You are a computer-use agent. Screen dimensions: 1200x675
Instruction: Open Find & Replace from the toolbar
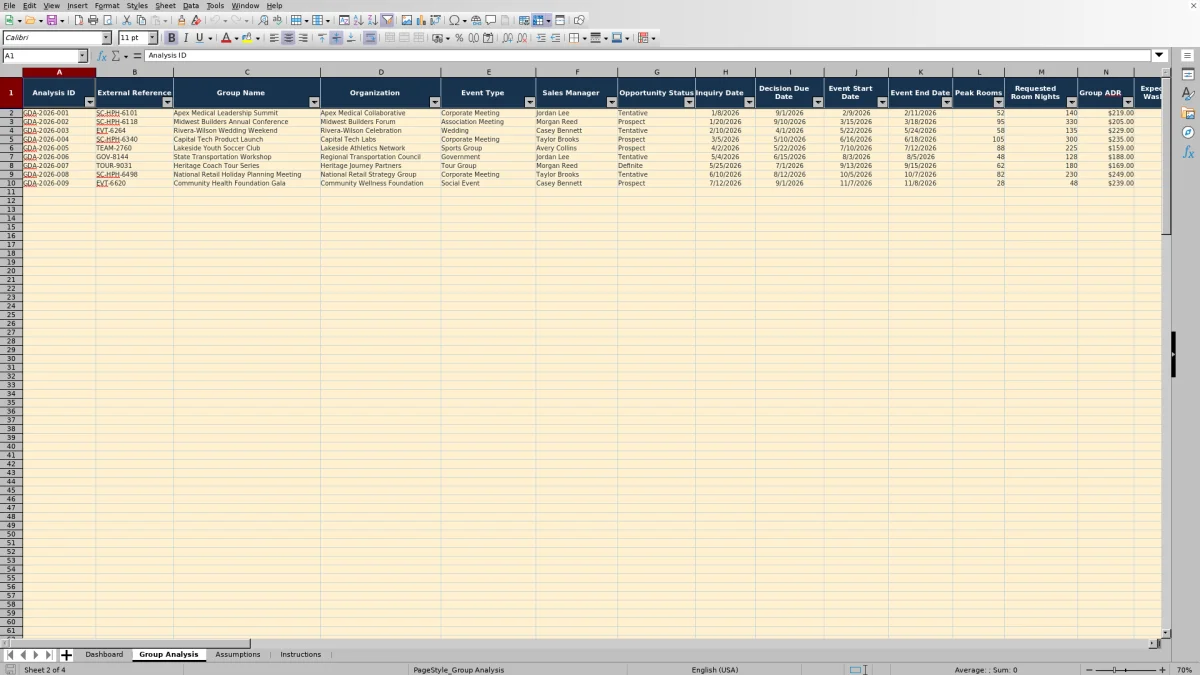click(263, 20)
